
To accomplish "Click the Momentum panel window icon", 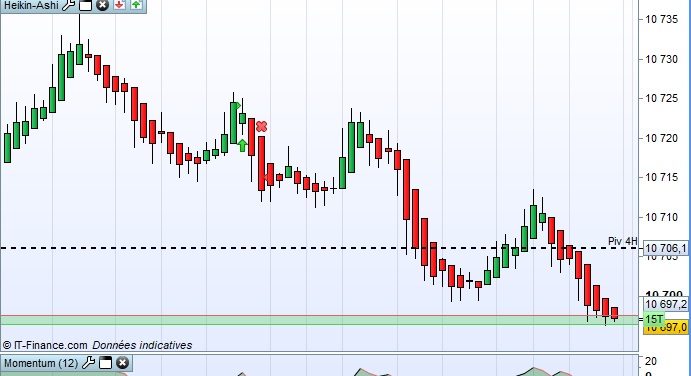I will tap(106, 363).
